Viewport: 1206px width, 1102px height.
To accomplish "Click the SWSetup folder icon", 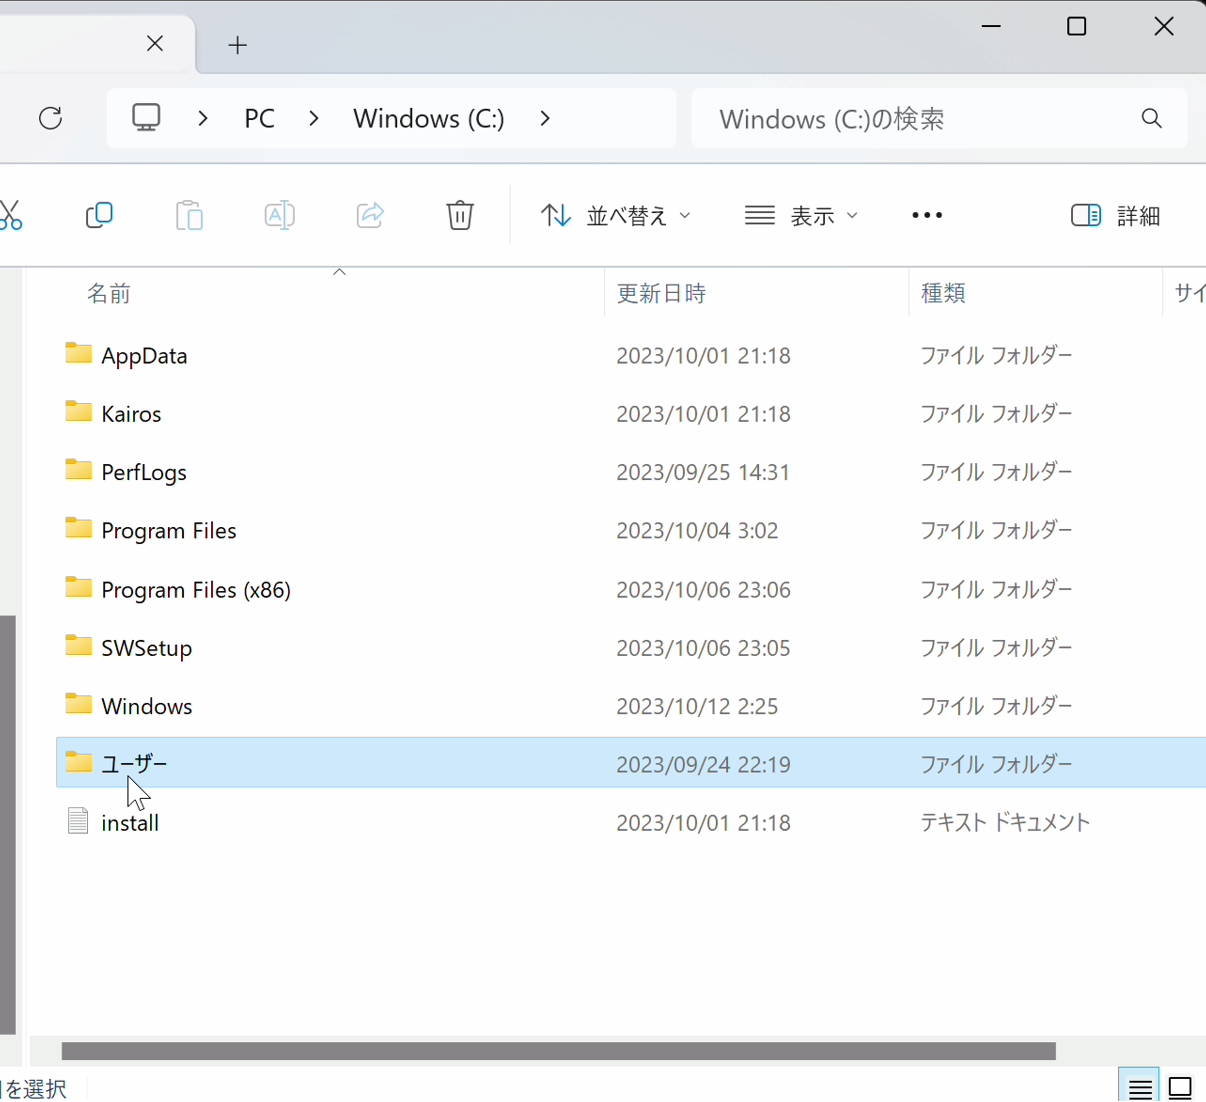I will (78, 645).
